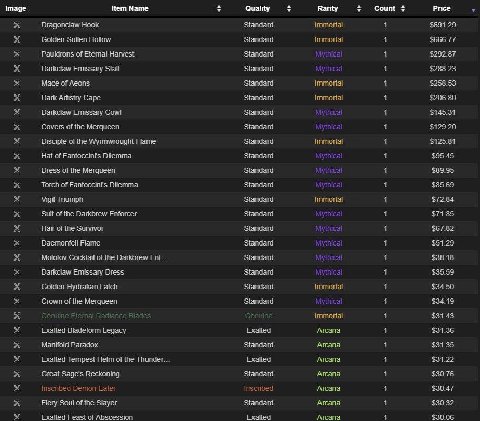The image size is (480, 421).
Task: Select Disciple of the Wyrmwrought Flame name
Action: (x=99, y=141)
